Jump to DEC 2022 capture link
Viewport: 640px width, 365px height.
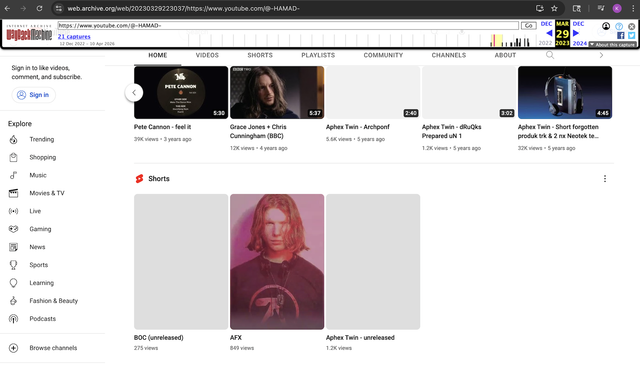[546, 24]
